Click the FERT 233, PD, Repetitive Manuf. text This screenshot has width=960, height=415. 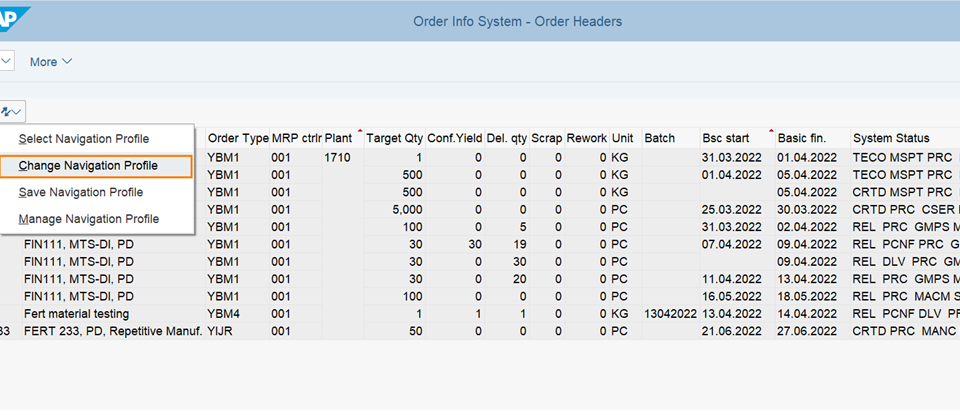113,332
